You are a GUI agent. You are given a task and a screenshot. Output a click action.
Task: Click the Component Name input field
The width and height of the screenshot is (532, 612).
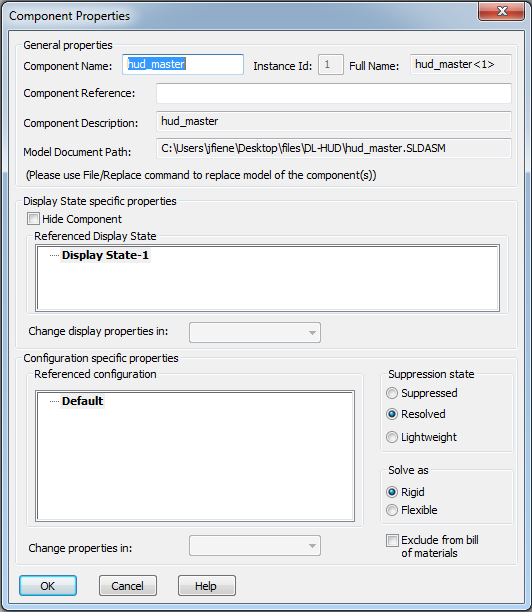183,64
